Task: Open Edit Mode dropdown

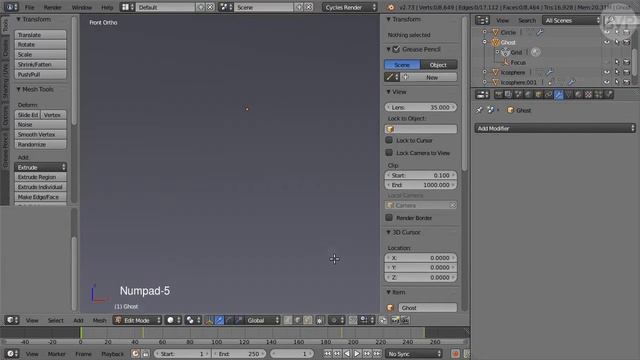Action: click(x=137, y=320)
